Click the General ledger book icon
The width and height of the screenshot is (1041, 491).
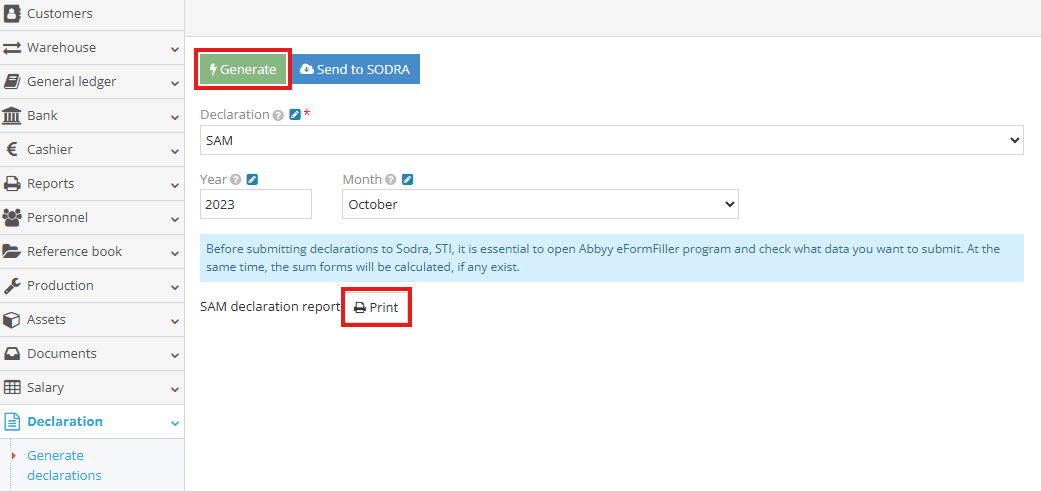12,82
